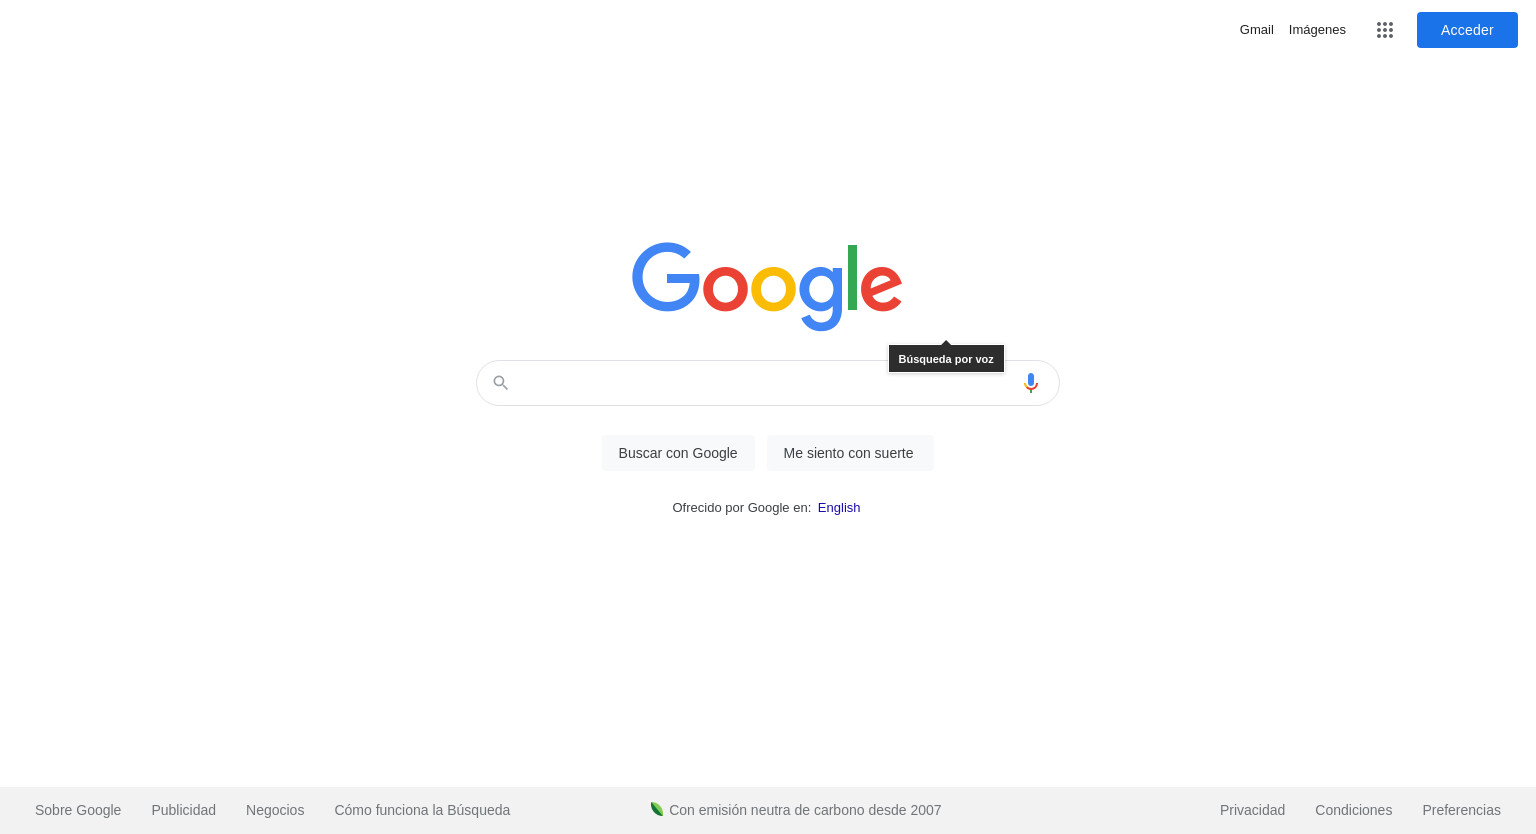Expand the Preferencias footer menu
1536x834 pixels.
pos(1461,810)
